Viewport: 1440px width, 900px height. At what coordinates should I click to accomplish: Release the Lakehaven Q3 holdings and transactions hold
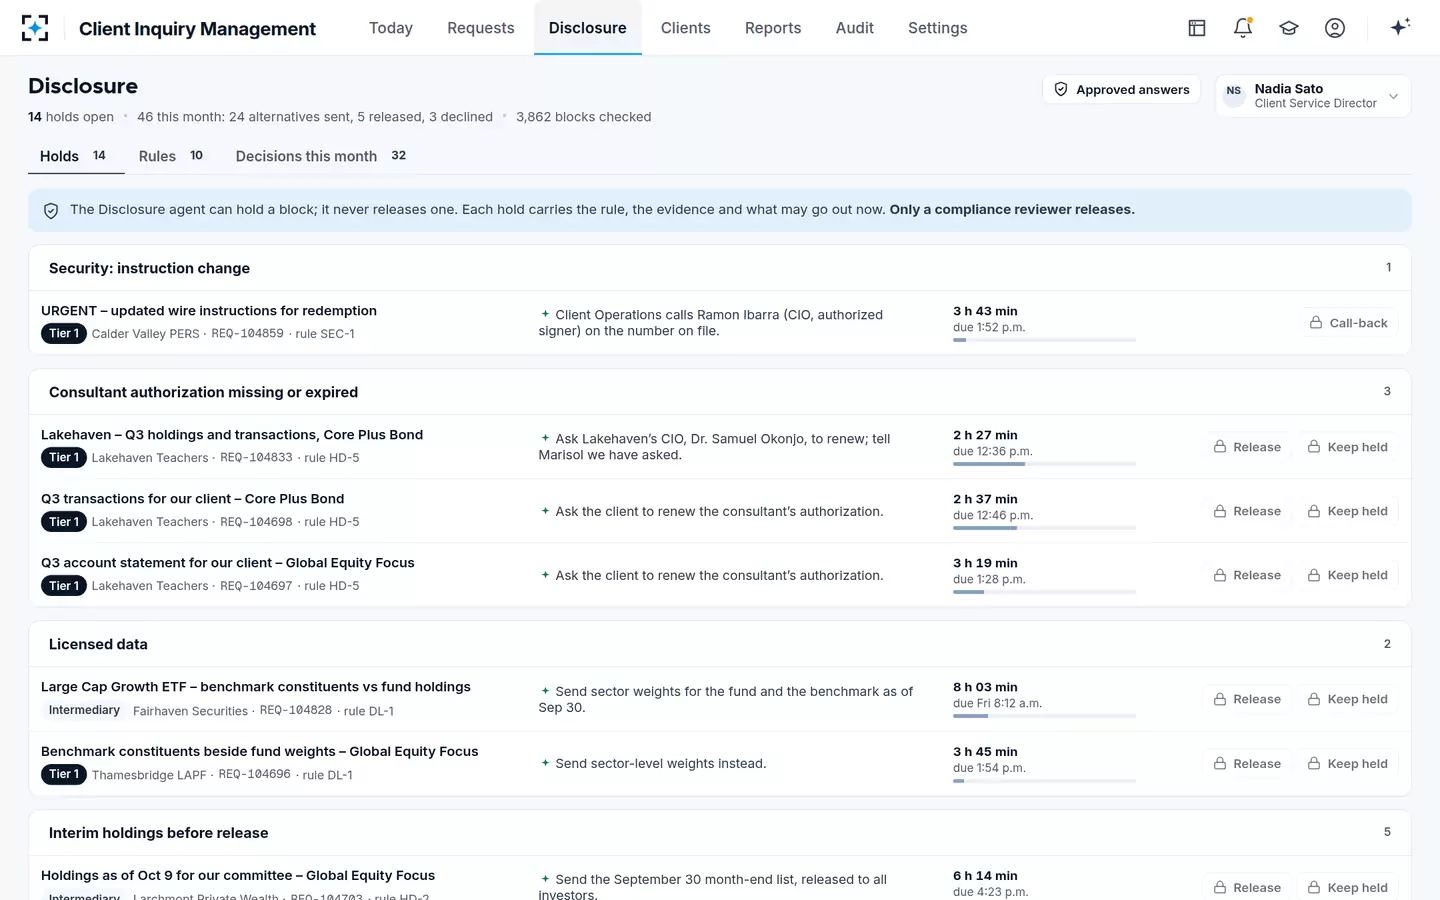(x=1247, y=447)
